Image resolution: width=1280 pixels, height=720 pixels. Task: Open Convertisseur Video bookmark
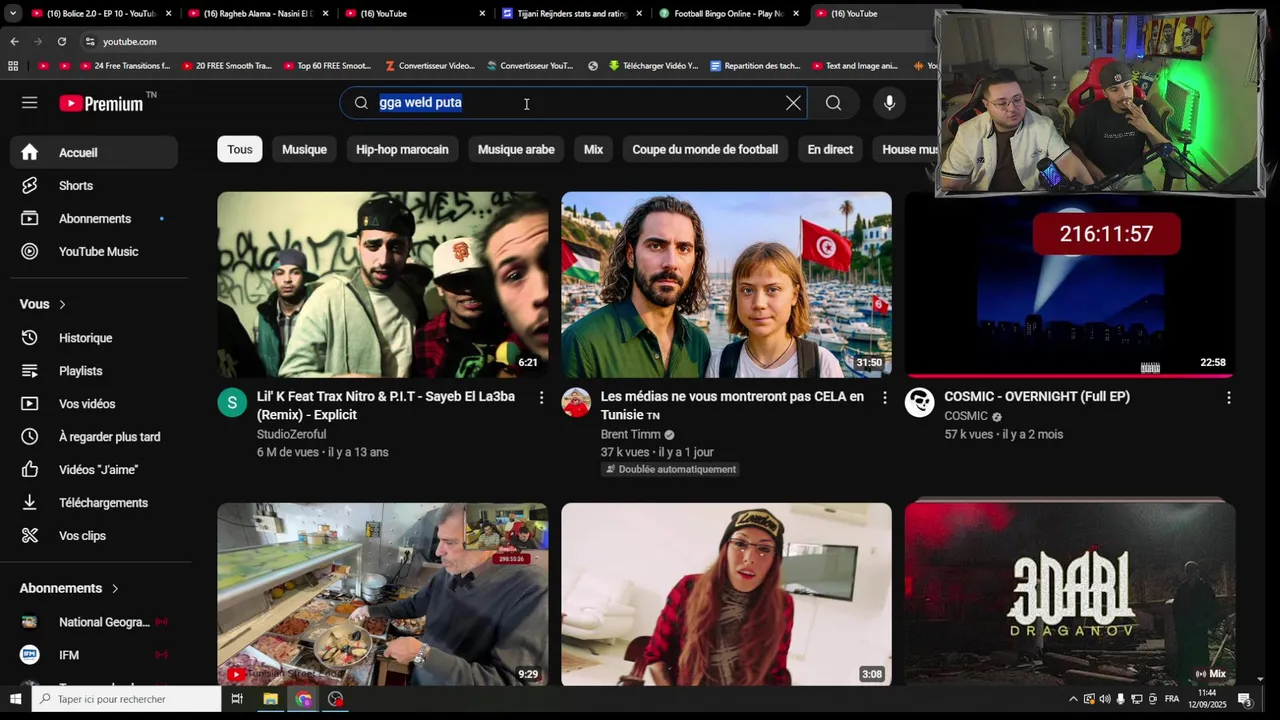tap(430, 66)
